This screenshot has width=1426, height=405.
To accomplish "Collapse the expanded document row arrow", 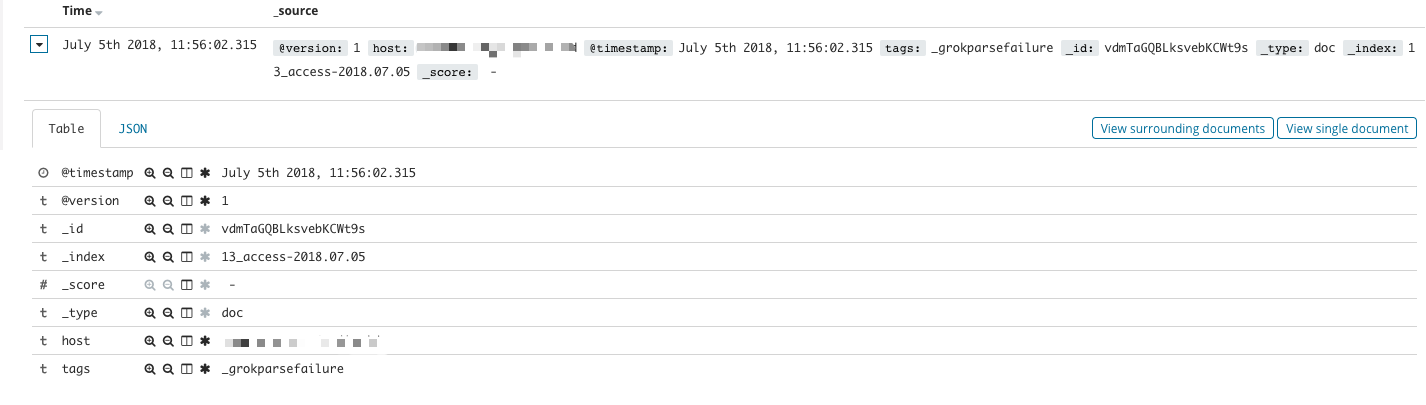I will [x=39, y=45].
